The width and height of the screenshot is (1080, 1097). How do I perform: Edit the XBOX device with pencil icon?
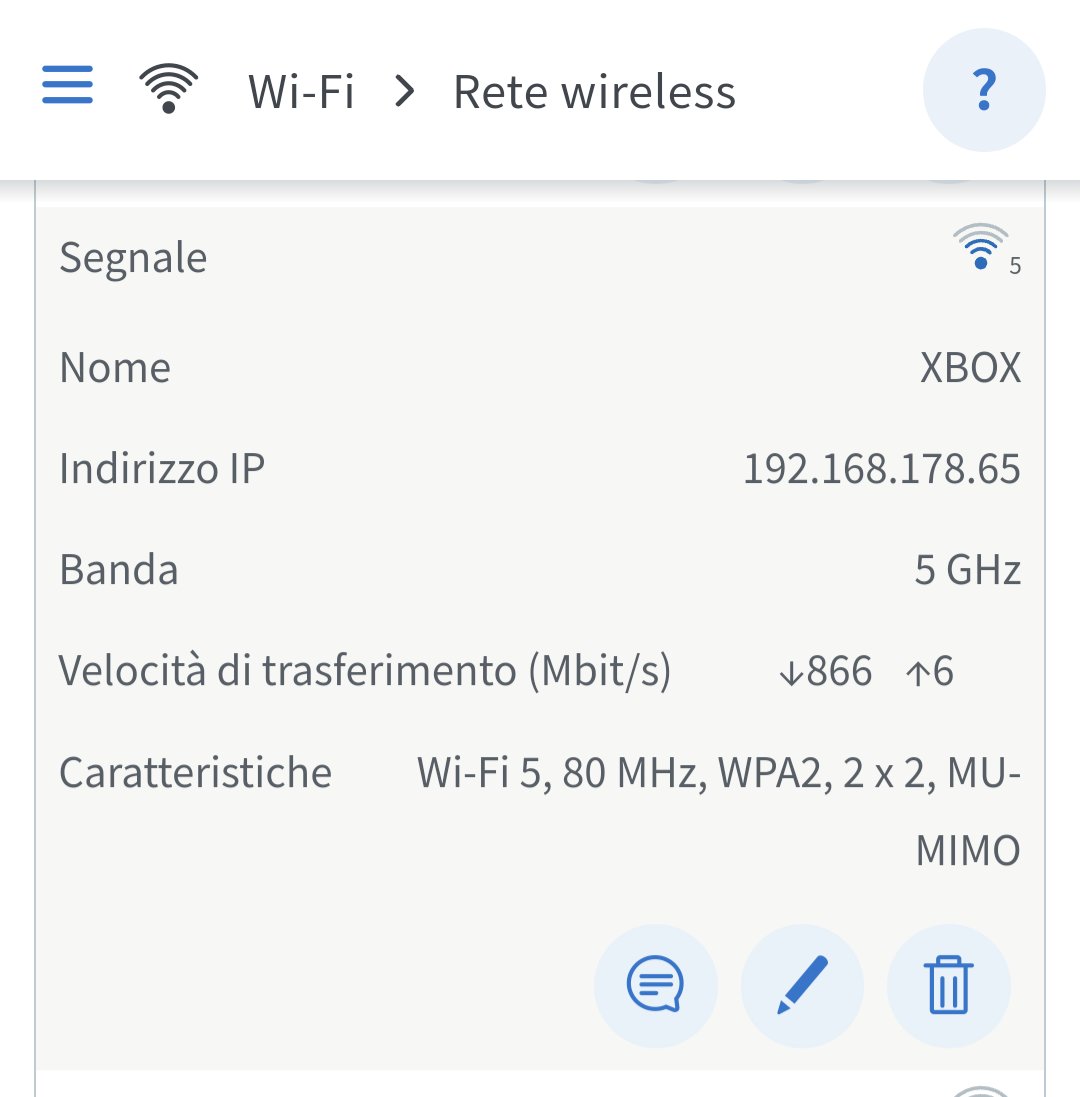(802, 986)
